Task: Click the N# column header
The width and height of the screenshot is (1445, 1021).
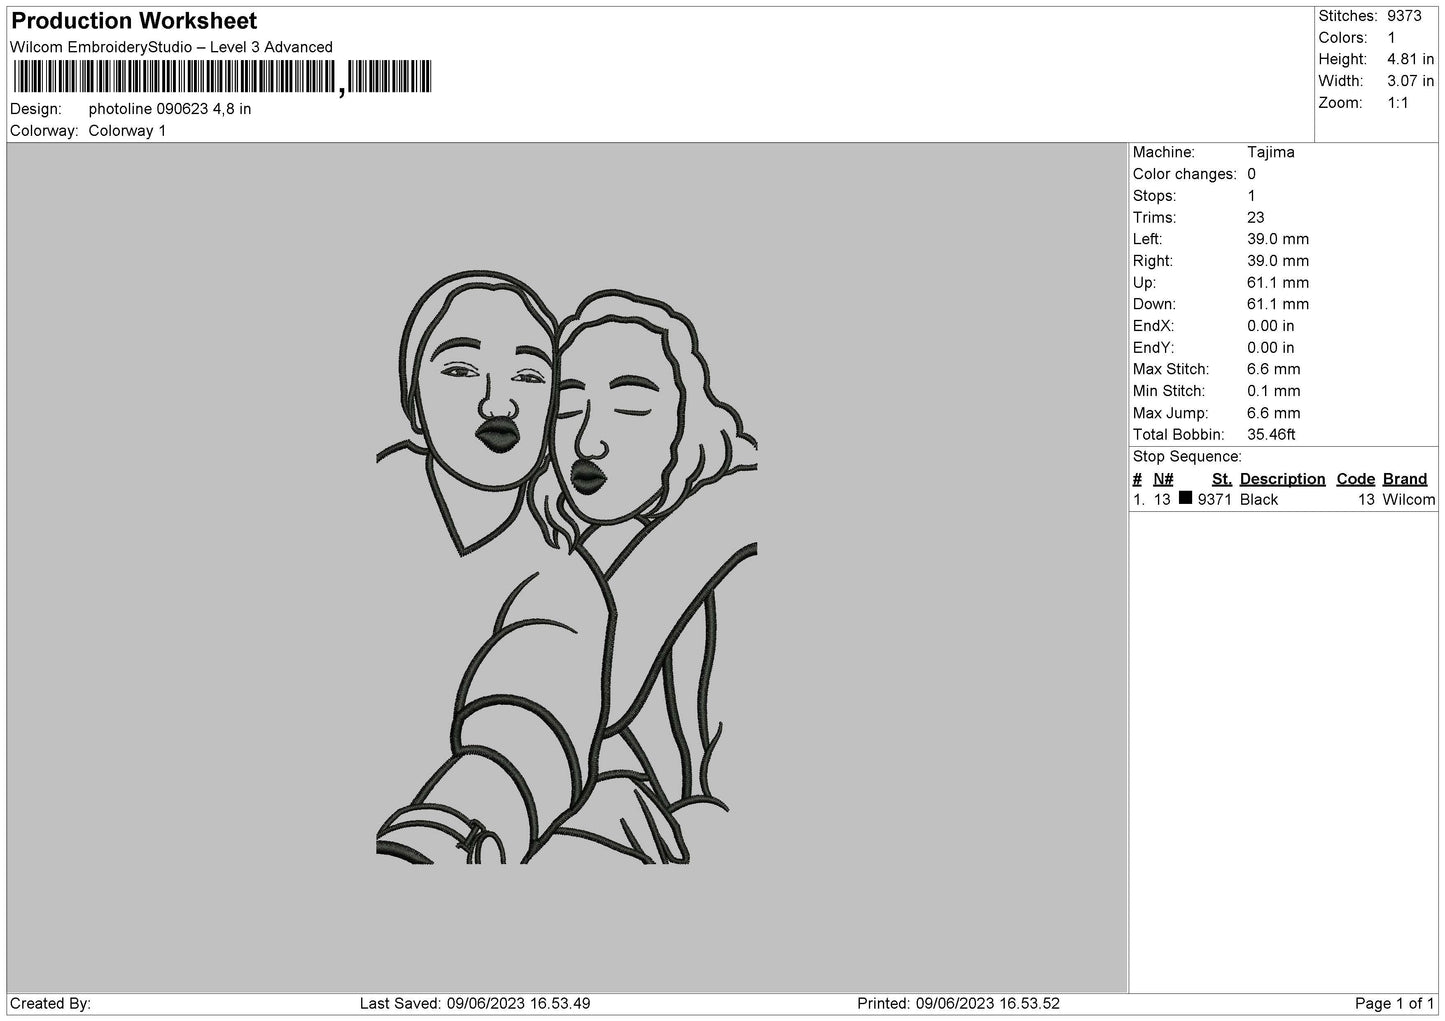Action: pyautogui.click(x=1163, y=479)
